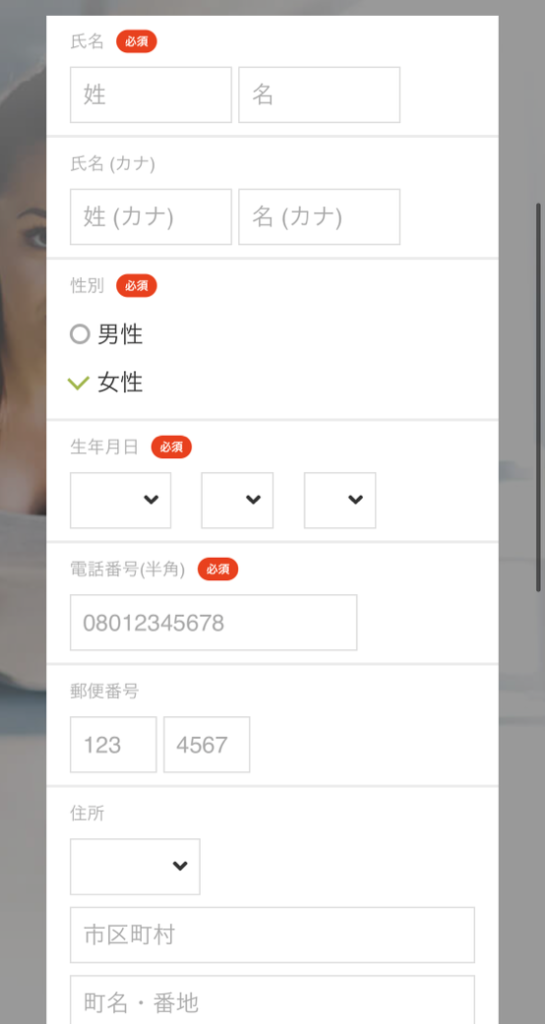Click the 姓 last name field

pos(151,95)
